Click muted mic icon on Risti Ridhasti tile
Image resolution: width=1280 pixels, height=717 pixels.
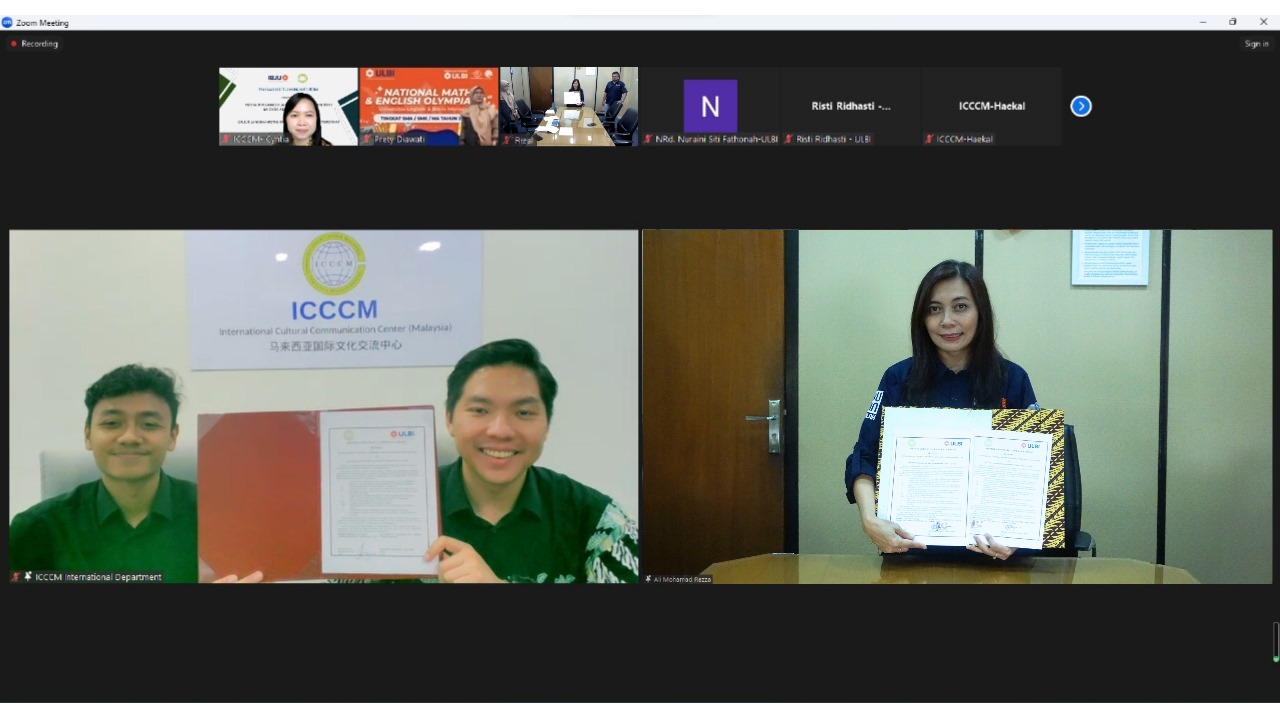[789, 139]
